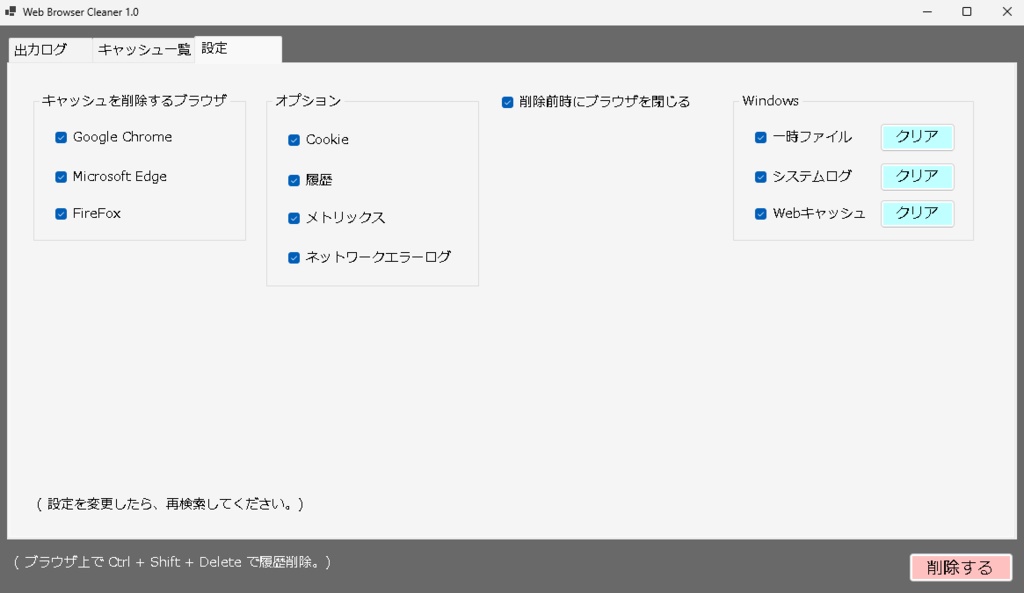Disable the Google Chrome checkbox
Screen dimensions: 1024x593
[x=60, y=137]
